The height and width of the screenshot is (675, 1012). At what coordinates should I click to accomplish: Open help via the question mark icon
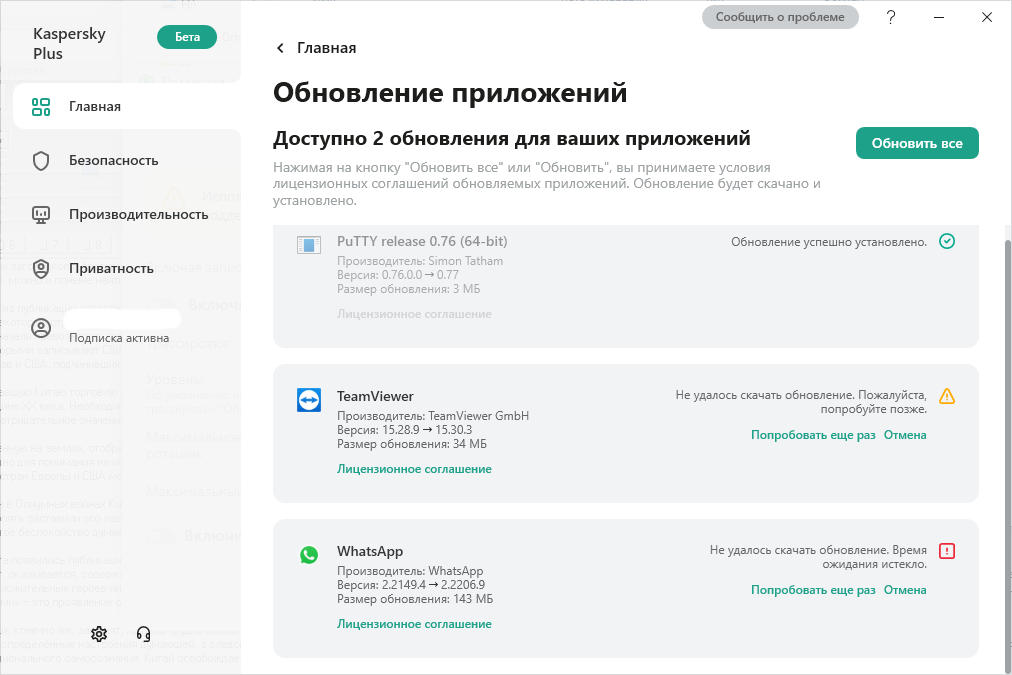pos(891,17)
